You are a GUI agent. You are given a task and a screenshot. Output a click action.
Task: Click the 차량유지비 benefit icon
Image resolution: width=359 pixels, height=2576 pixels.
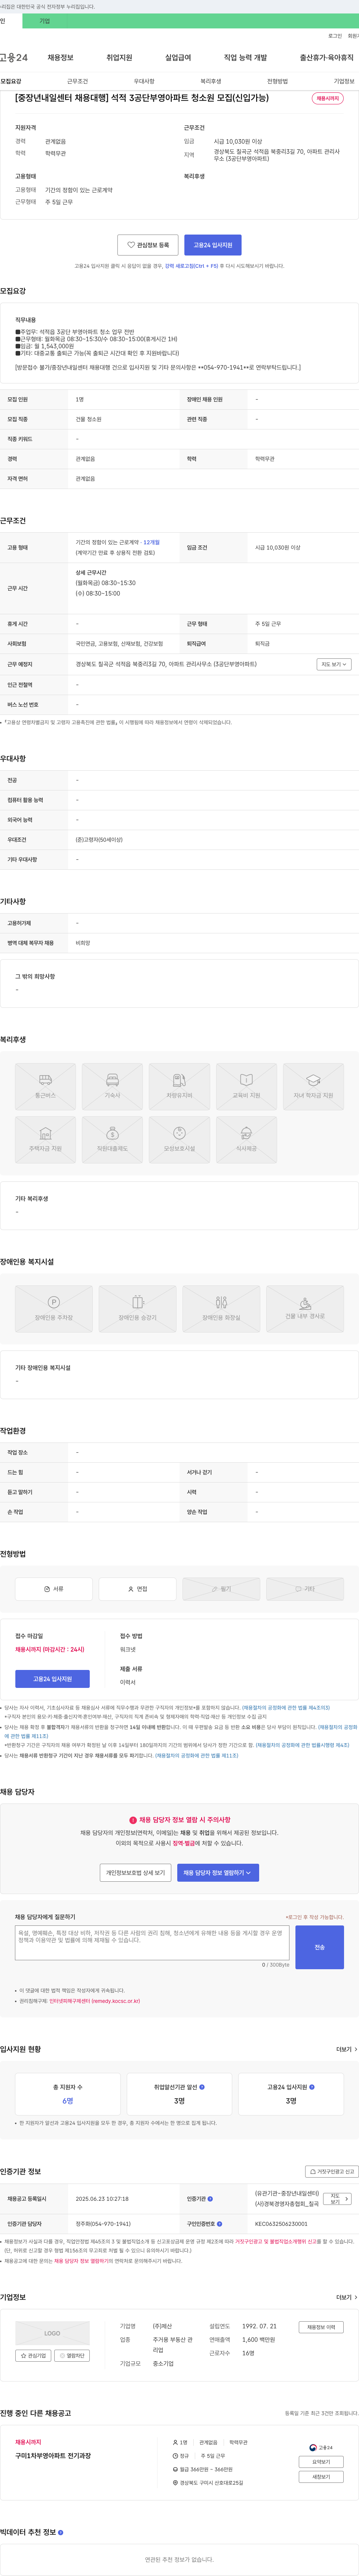tap(179, 1087)
